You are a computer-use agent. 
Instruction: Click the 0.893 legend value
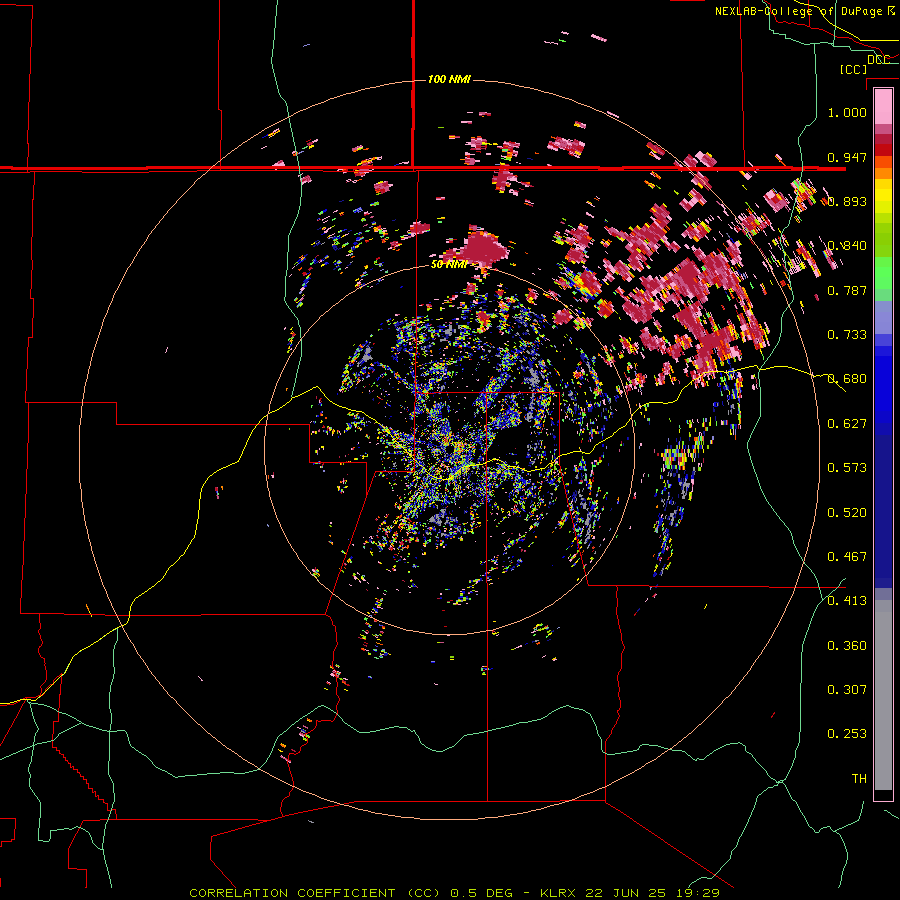tap(847, 201)
